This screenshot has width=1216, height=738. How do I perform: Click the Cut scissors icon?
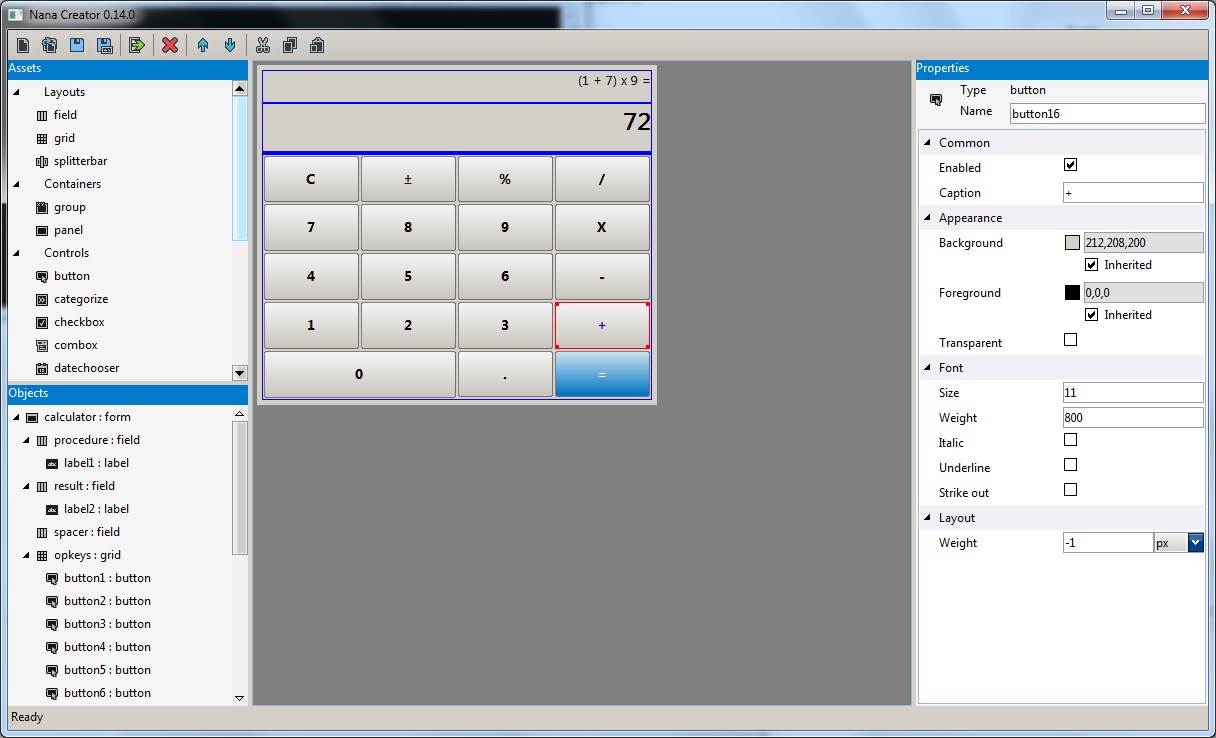tap(263, 45)
